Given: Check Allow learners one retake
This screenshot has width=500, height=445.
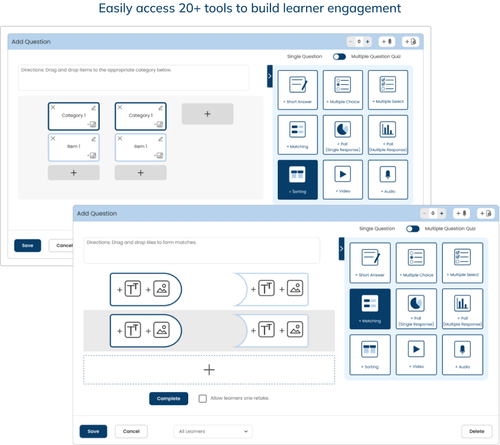Looking at the screenshot, I should (203, 398).
